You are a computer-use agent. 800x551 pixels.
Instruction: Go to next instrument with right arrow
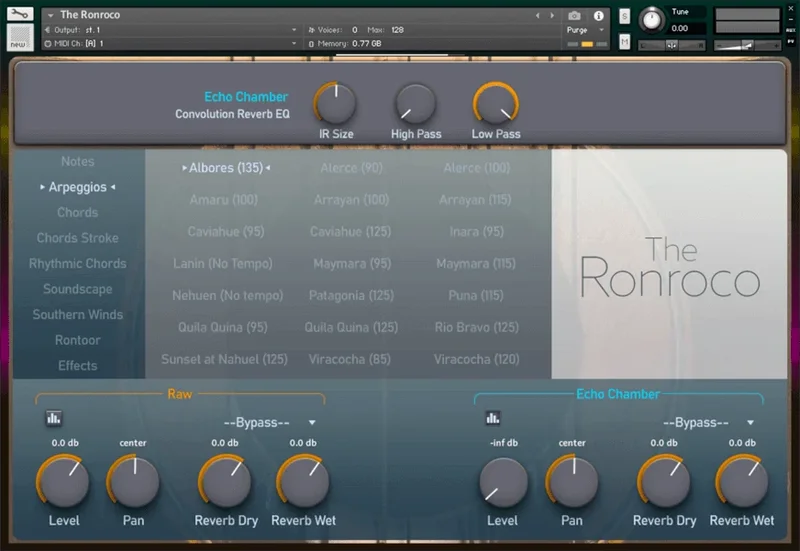[552, 16]
